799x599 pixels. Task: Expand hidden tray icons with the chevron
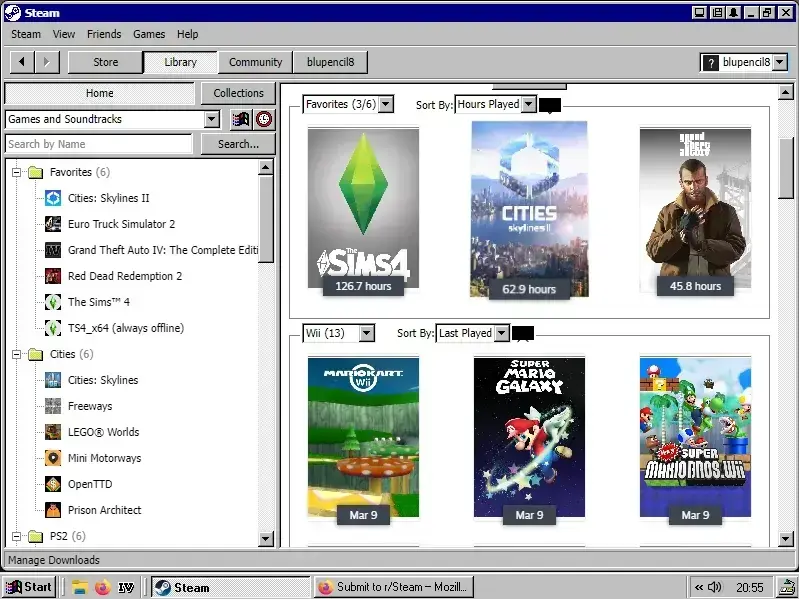[699, 587]
